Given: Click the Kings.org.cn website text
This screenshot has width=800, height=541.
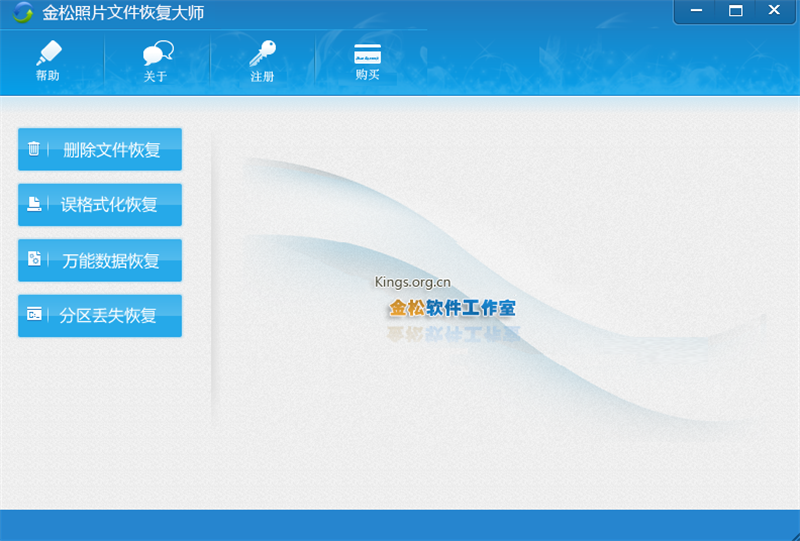Looking at the screenshot, I should tap(413, 282).
